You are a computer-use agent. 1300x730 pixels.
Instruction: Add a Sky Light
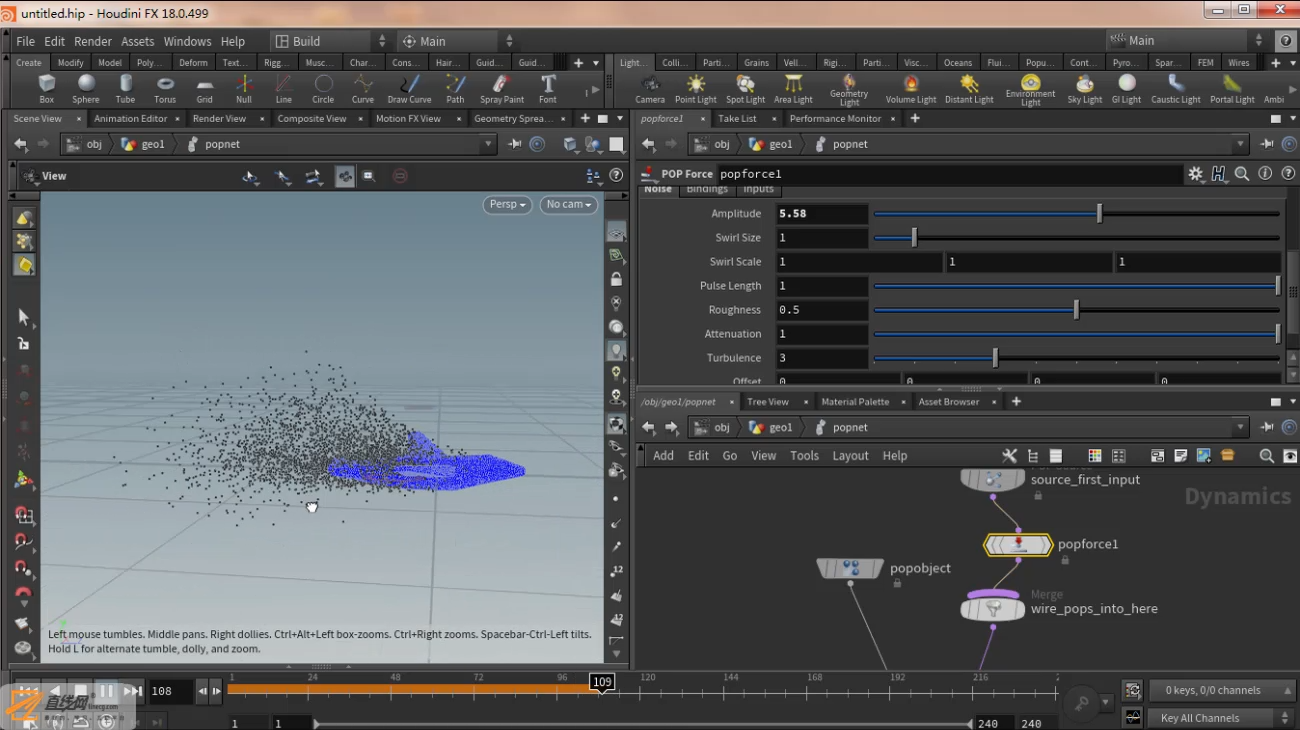(1085, 89)
